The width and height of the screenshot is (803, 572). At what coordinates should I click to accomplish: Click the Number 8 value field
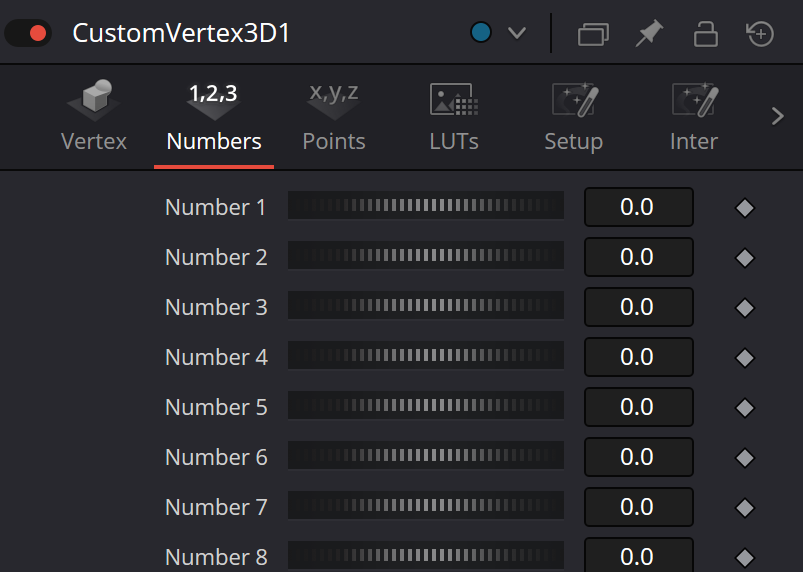point(639,555)
